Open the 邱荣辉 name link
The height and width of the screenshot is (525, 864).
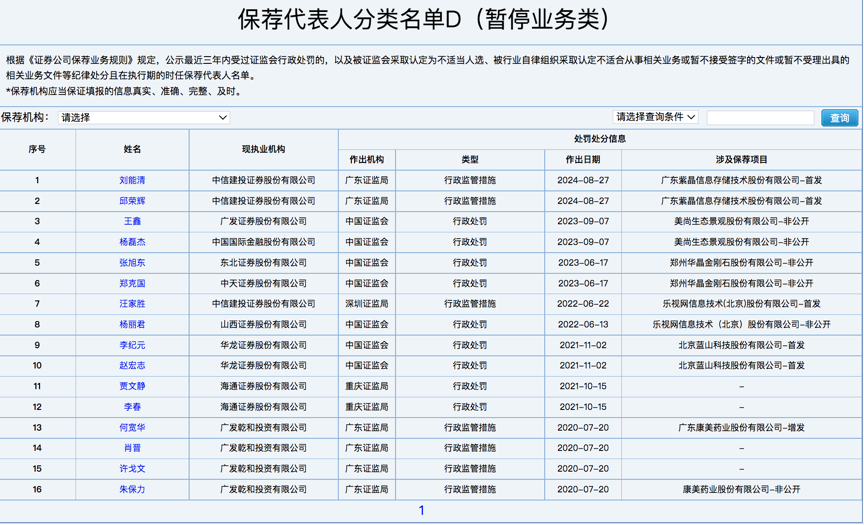pyautogui.click(x=132, y=201)
